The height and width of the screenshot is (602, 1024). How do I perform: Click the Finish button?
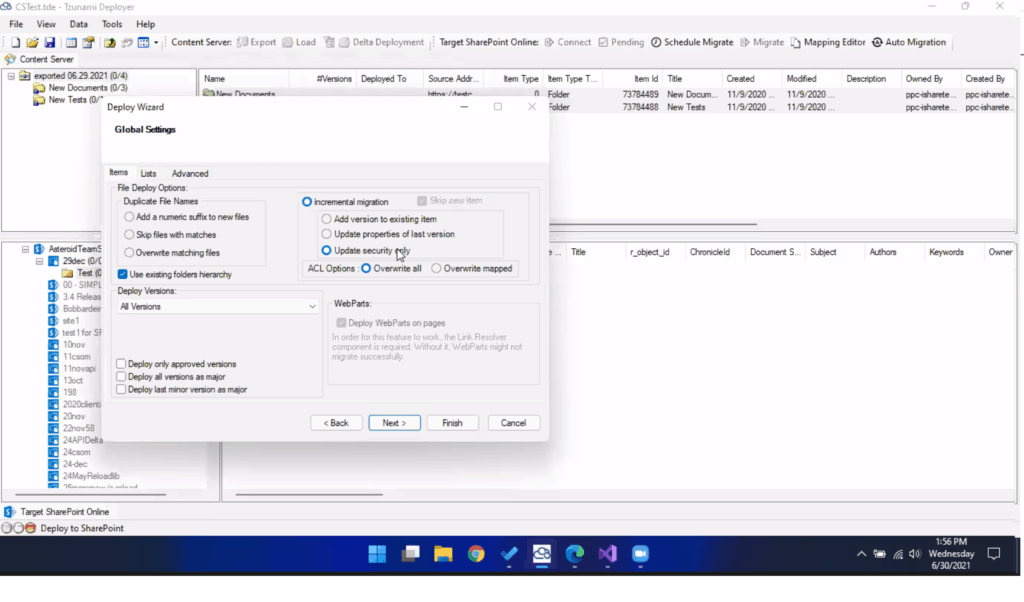pyautogui.click(x=453, y=423)
